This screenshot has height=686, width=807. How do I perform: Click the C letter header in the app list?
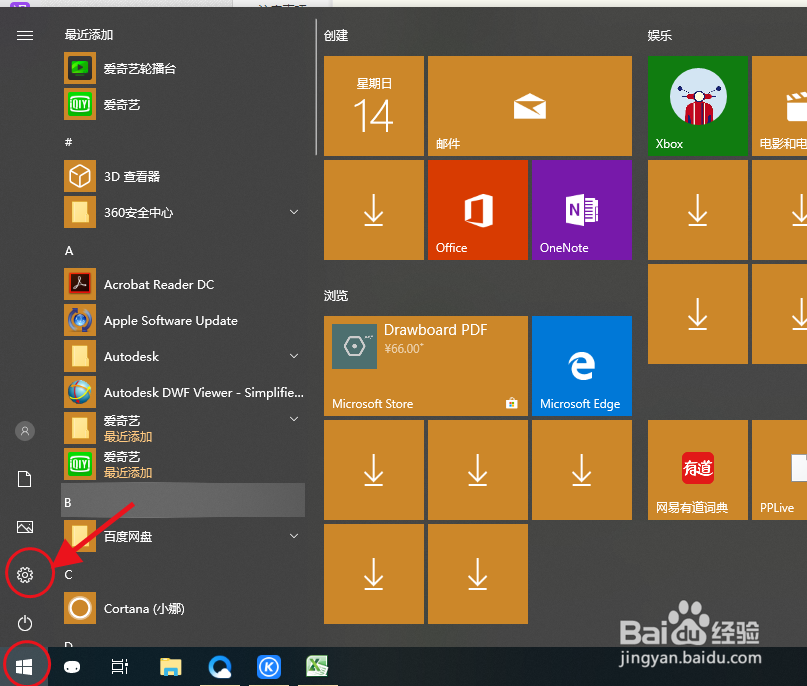tap(68, 574)
